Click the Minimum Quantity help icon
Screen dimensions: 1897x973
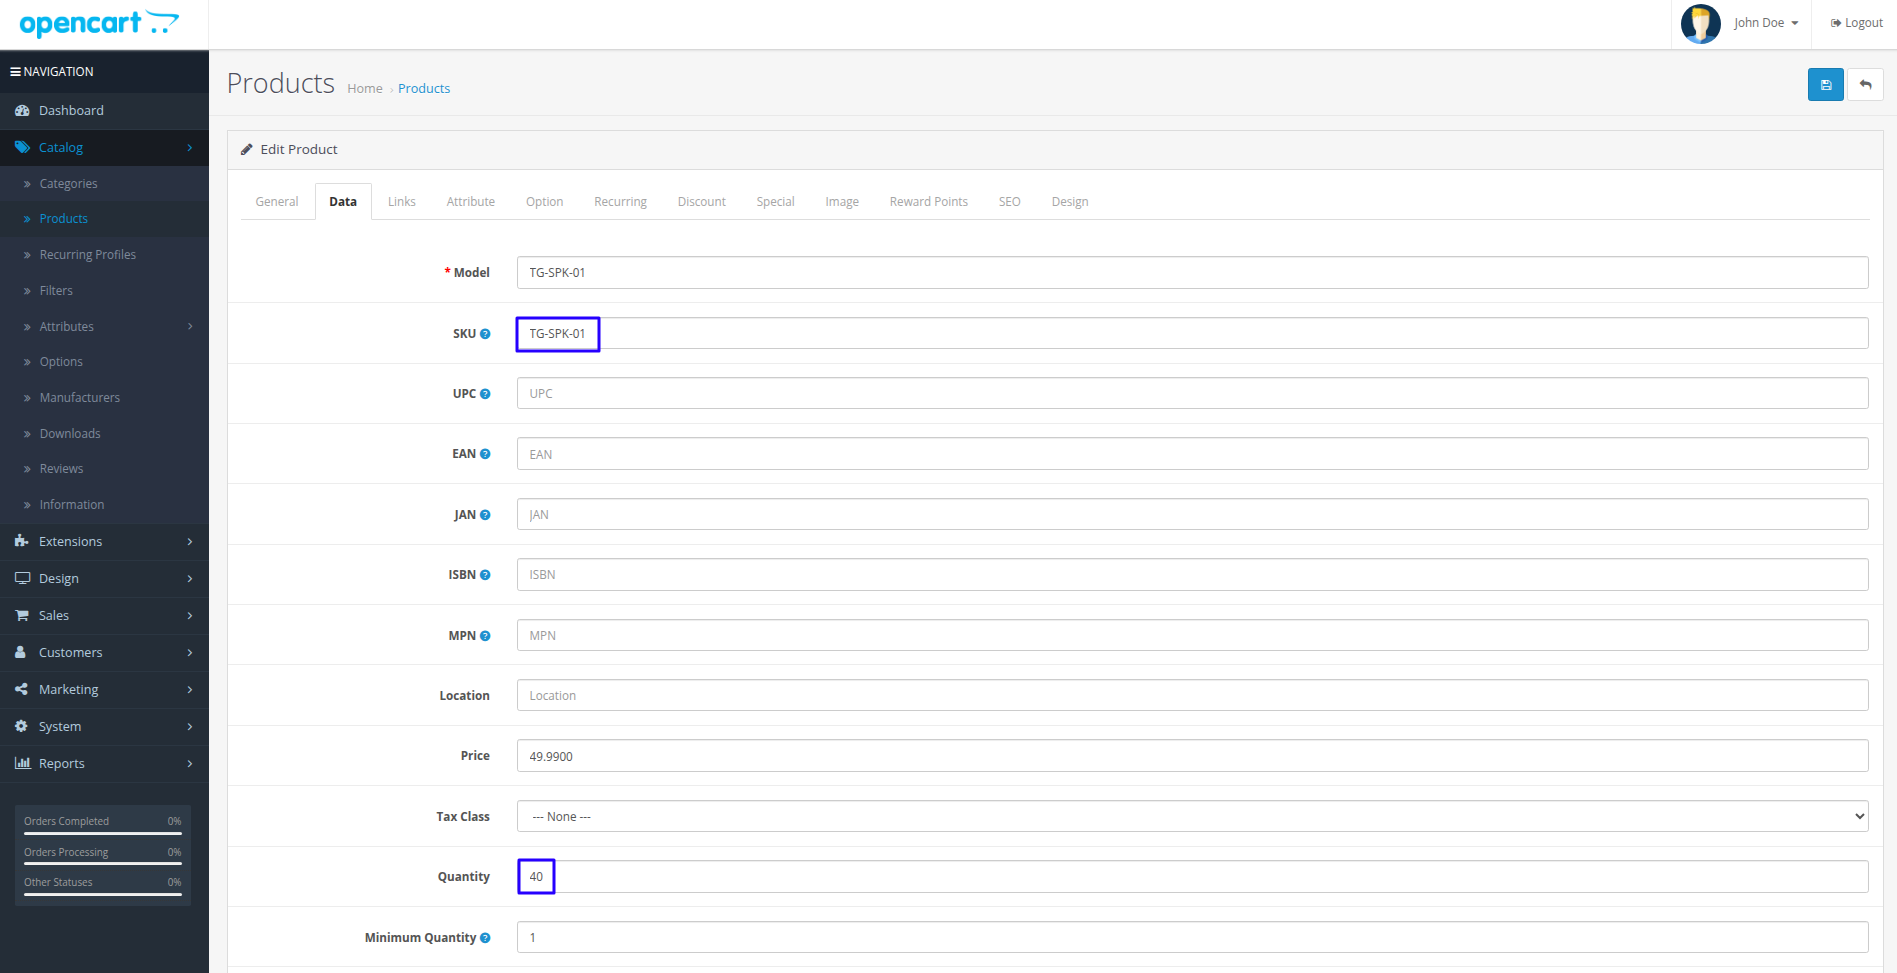(485, 938)
